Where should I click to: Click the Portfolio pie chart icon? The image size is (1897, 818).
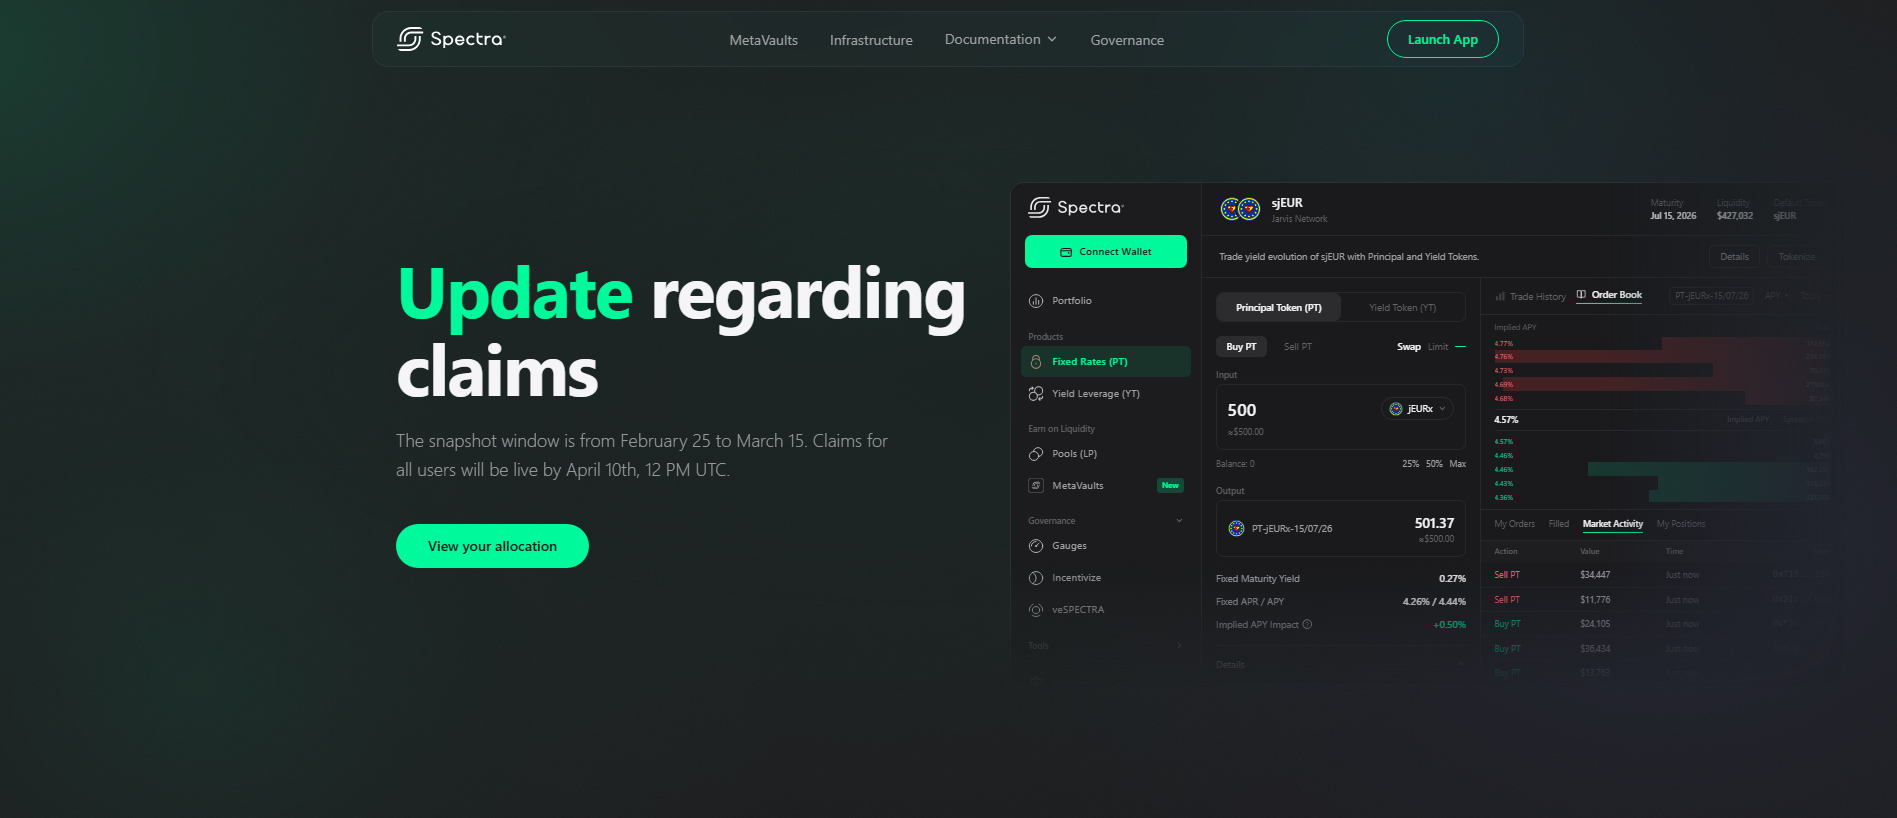[1036, 301]
